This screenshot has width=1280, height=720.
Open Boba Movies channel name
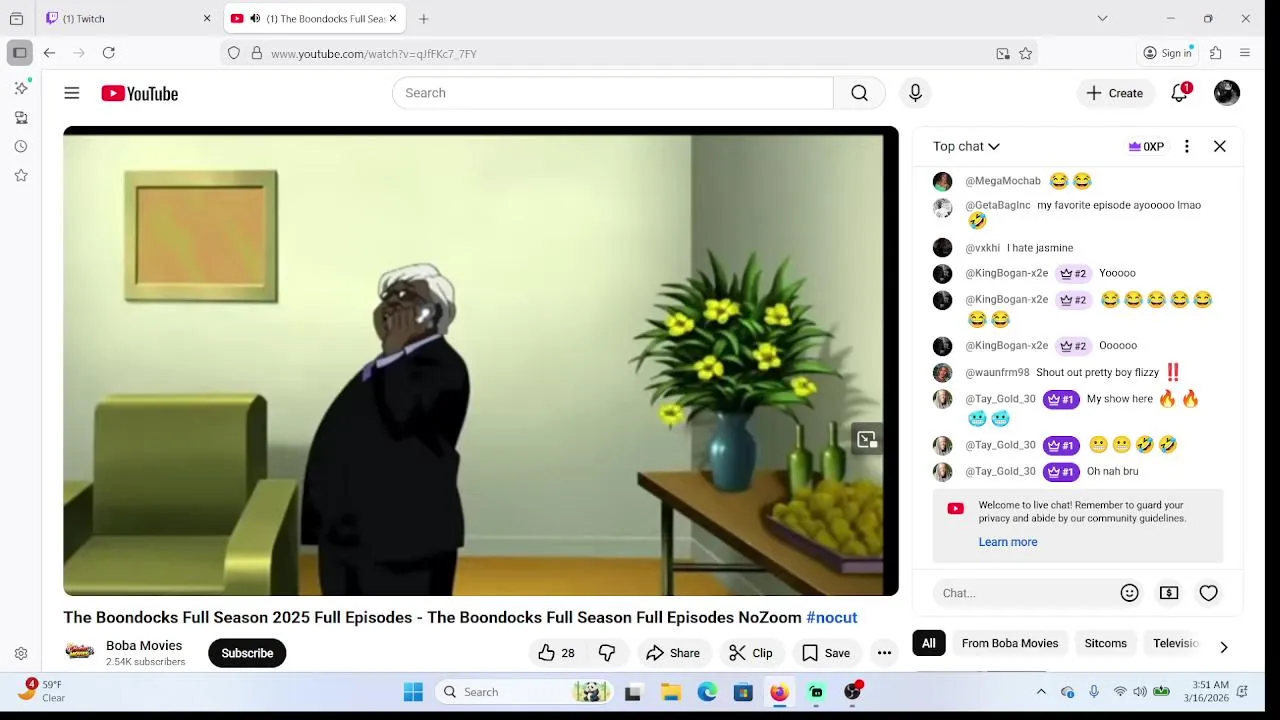click(144, 645)
